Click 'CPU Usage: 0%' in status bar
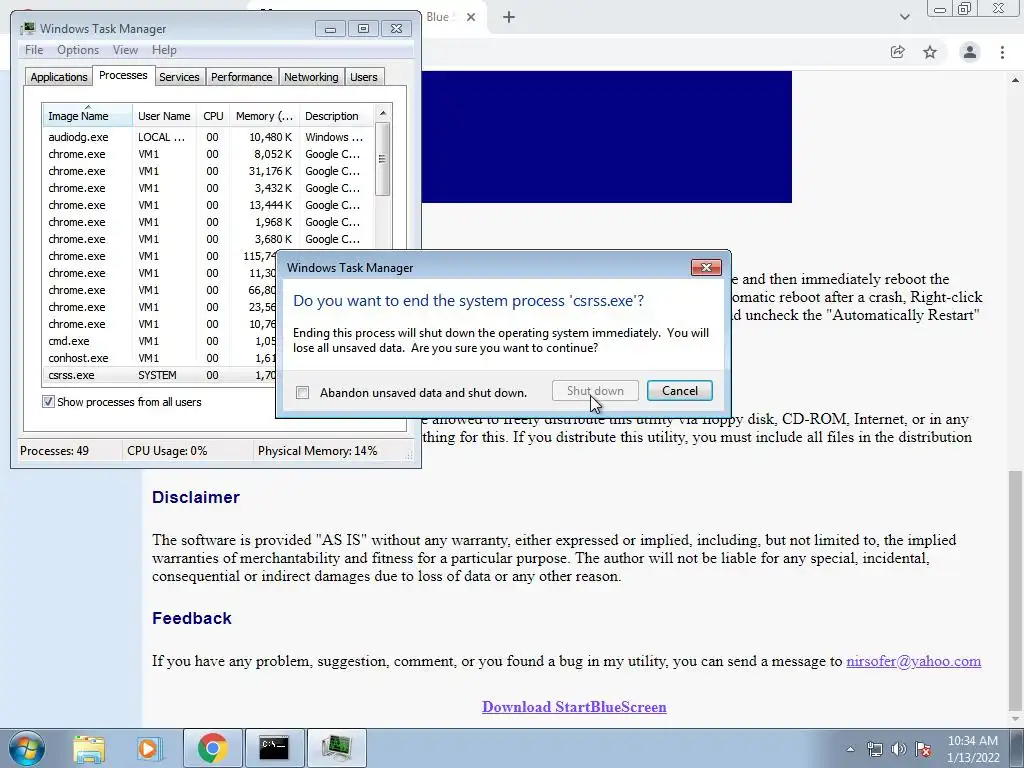Viewport: 1024px width, 768px height. pos(167,451)
